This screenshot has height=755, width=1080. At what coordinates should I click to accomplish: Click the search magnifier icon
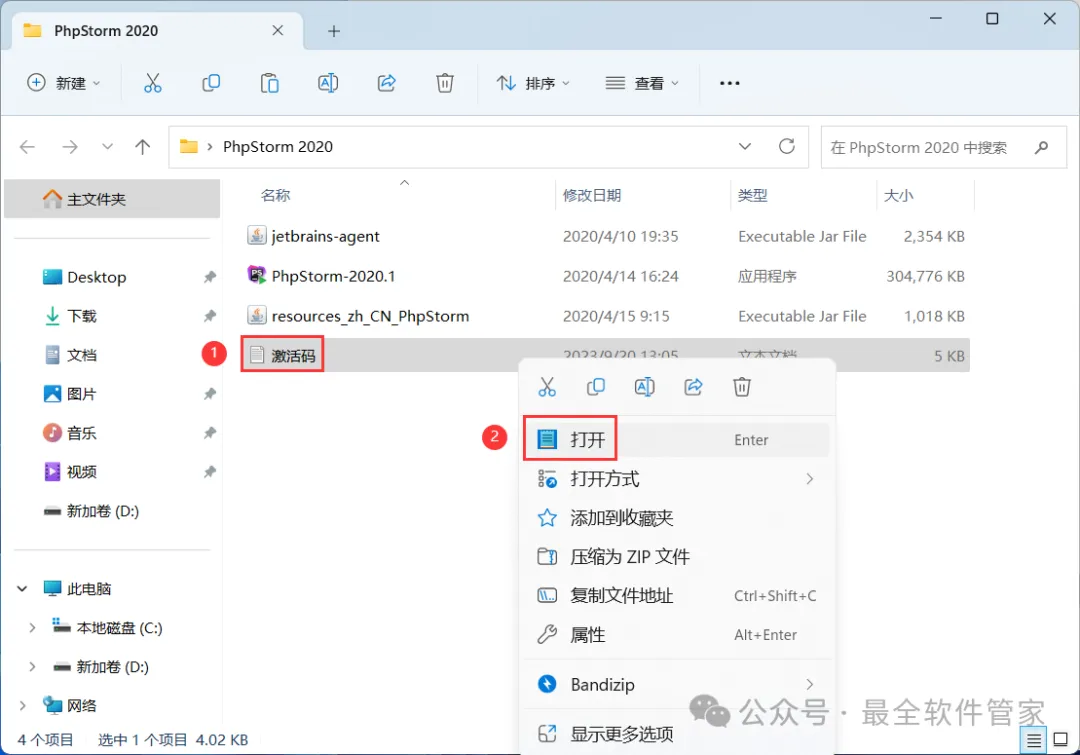[1041, 147]
